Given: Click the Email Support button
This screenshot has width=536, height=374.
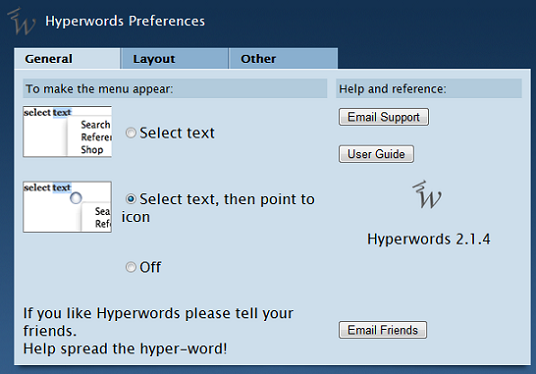Looking at the screenshot, I should point(384,117).
